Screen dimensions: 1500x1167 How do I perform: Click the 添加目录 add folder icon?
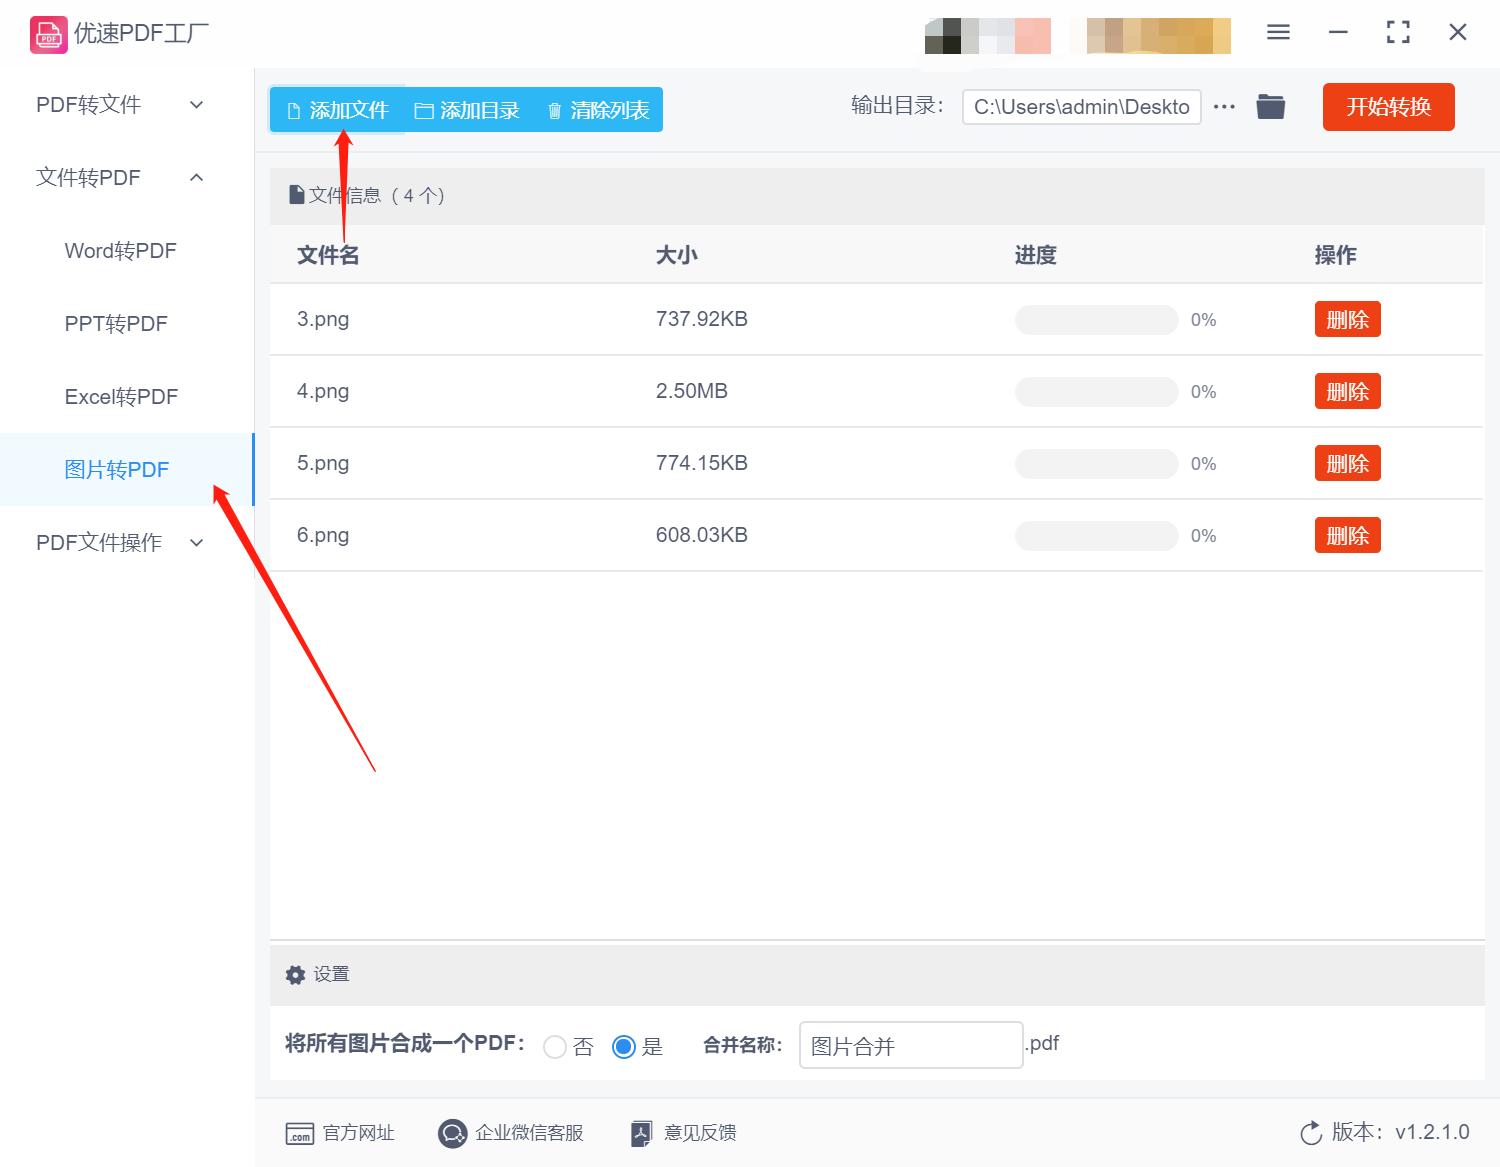(423, 110)
